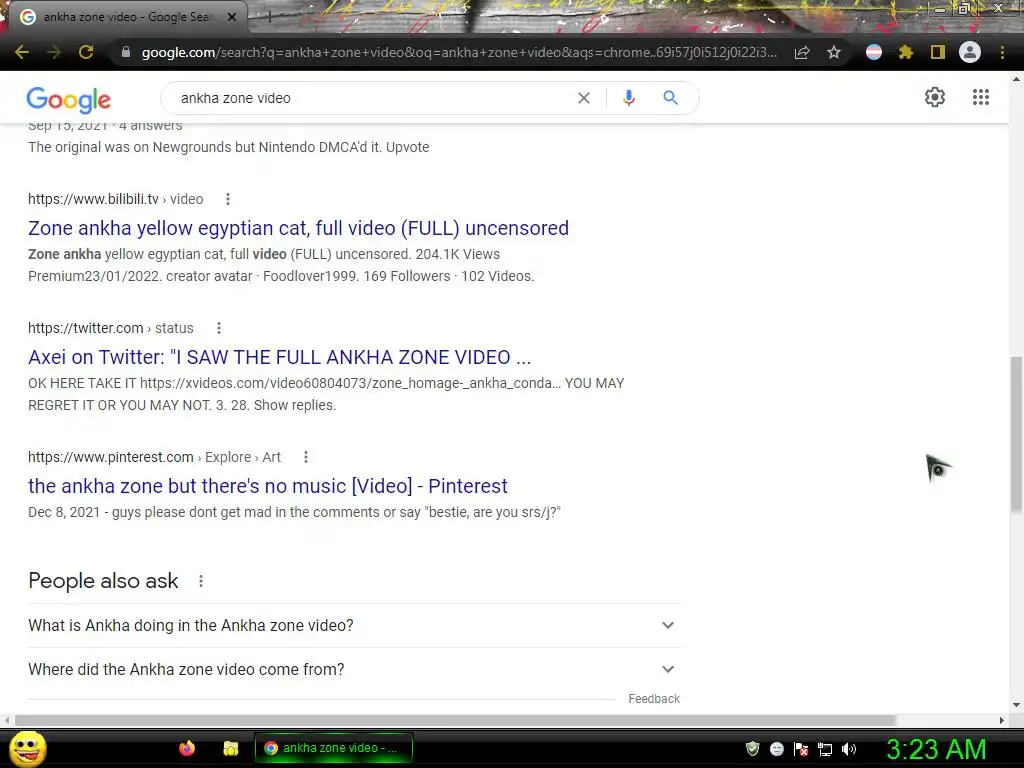The height and width of the screenshot is (768, 1024).
Task: Start voice search with the microphone
Action: 628,98
